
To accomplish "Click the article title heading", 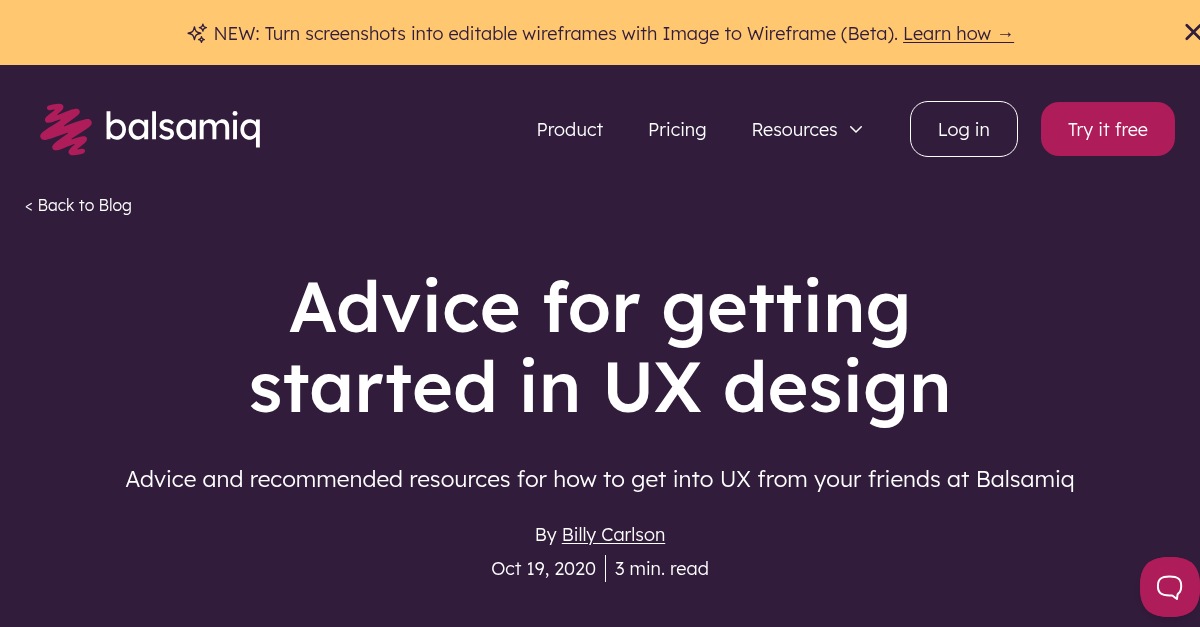I will (600, 347).
